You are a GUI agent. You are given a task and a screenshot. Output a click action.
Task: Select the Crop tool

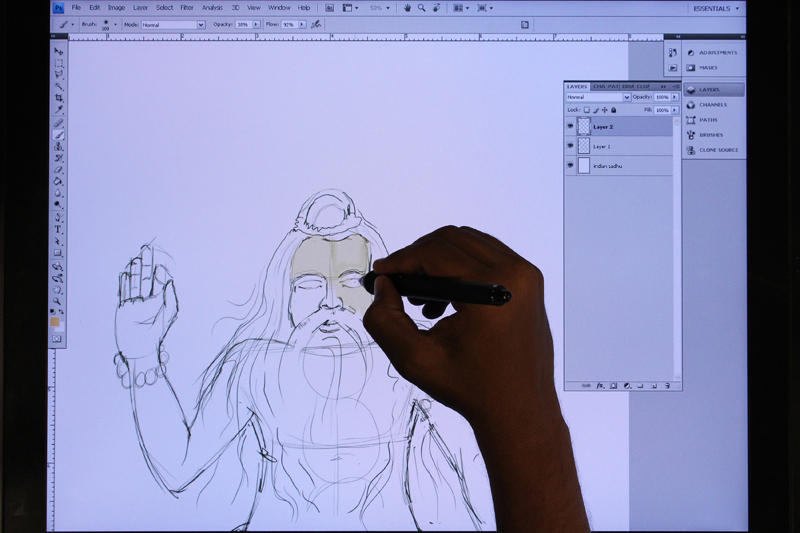(58, 98)
